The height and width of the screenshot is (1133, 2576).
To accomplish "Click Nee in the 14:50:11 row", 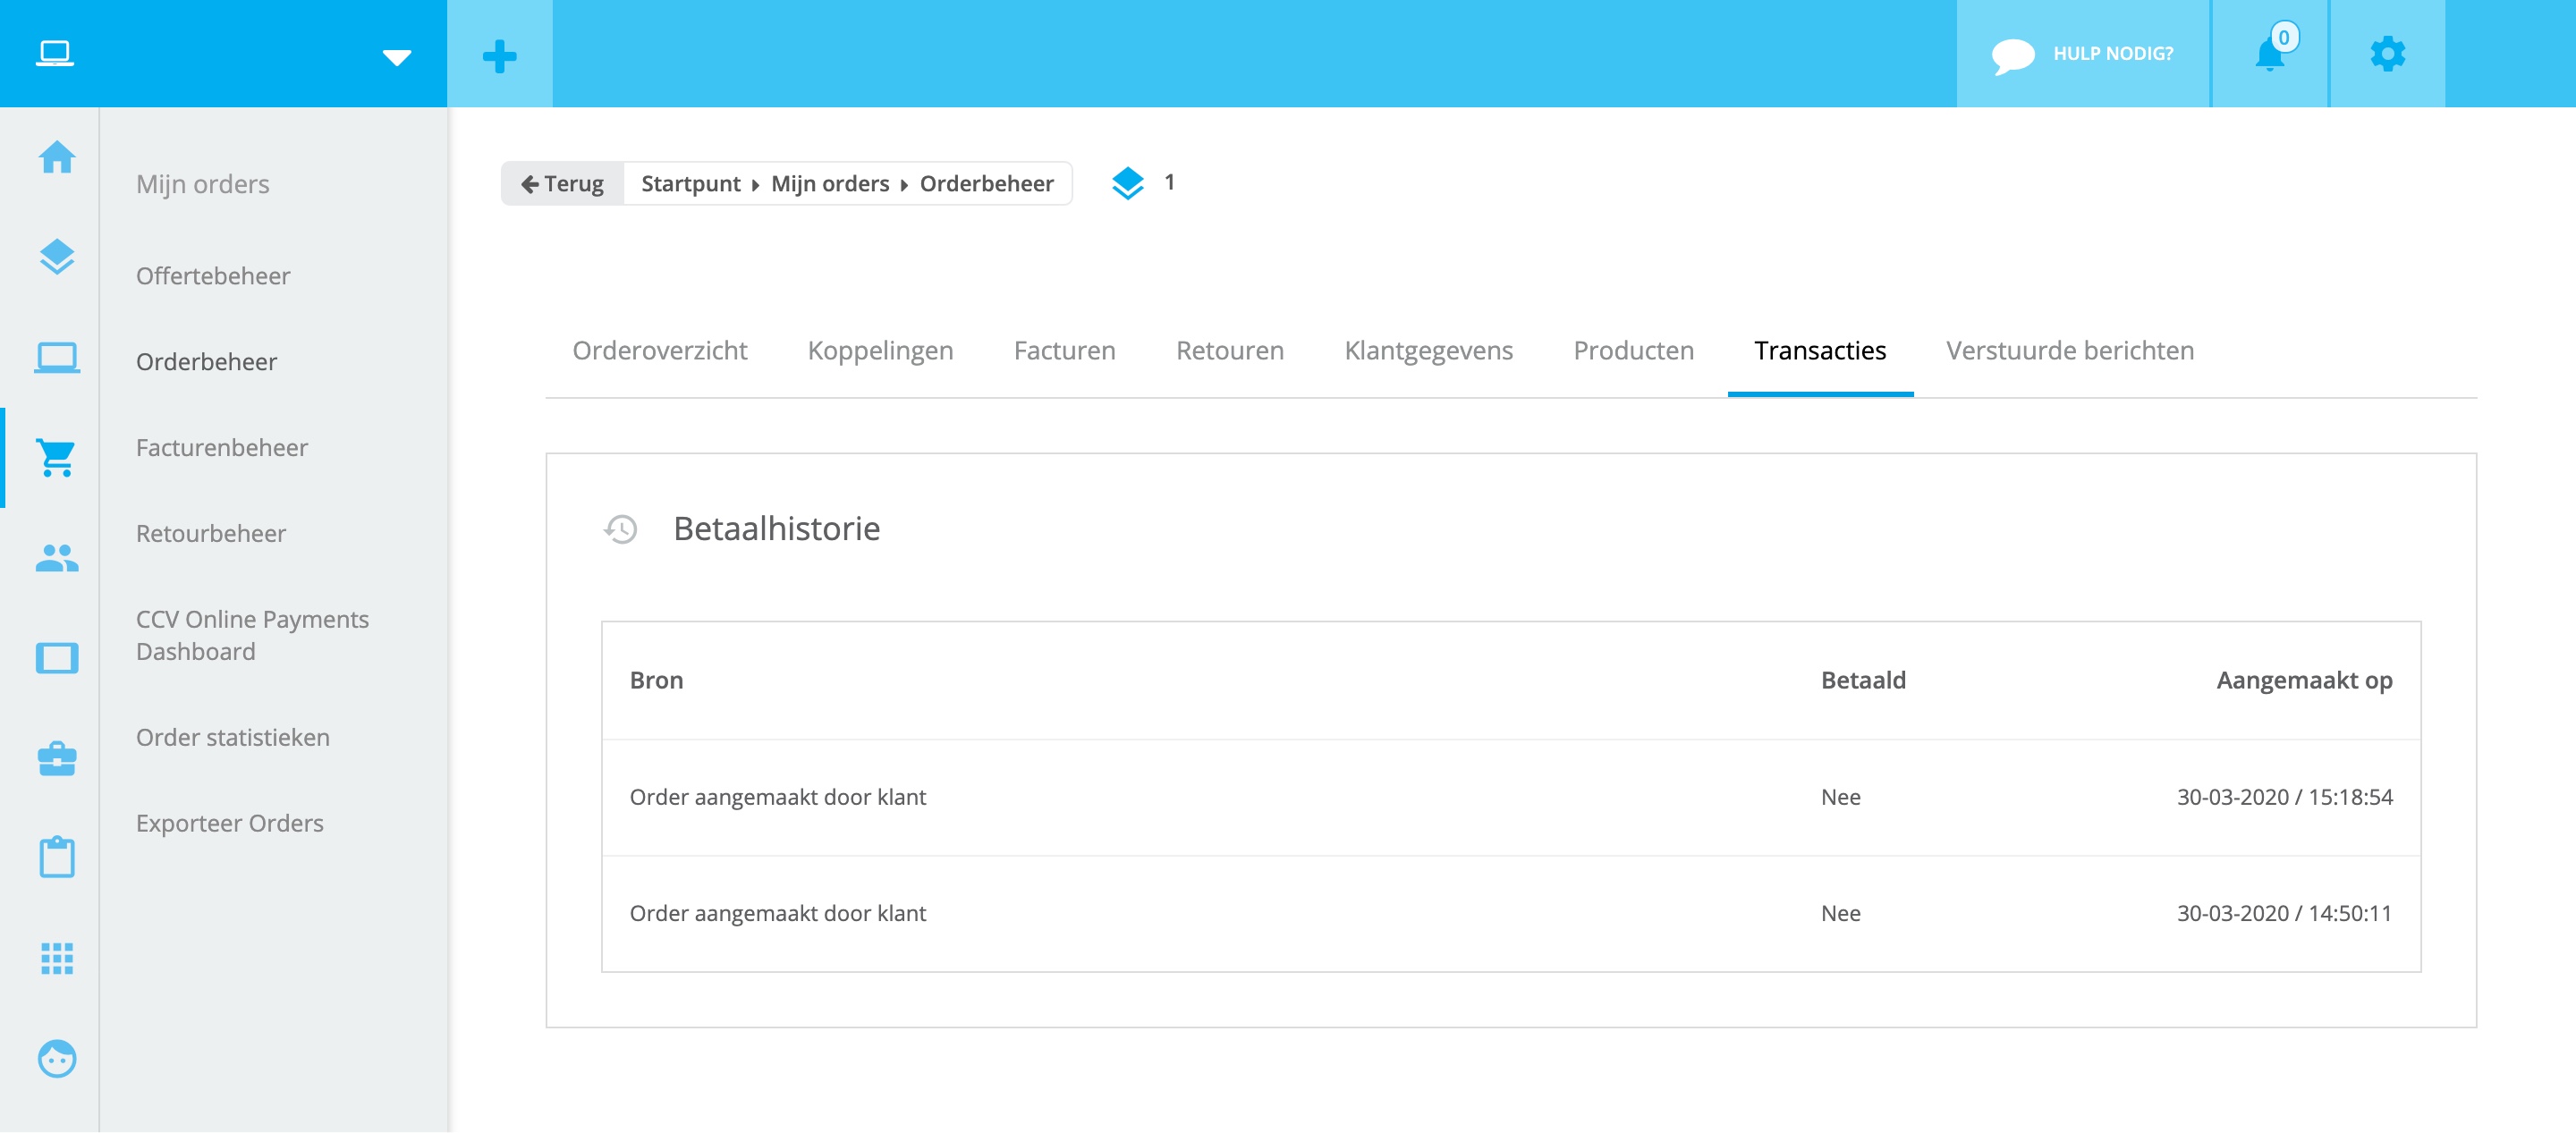I will 1841,914.
